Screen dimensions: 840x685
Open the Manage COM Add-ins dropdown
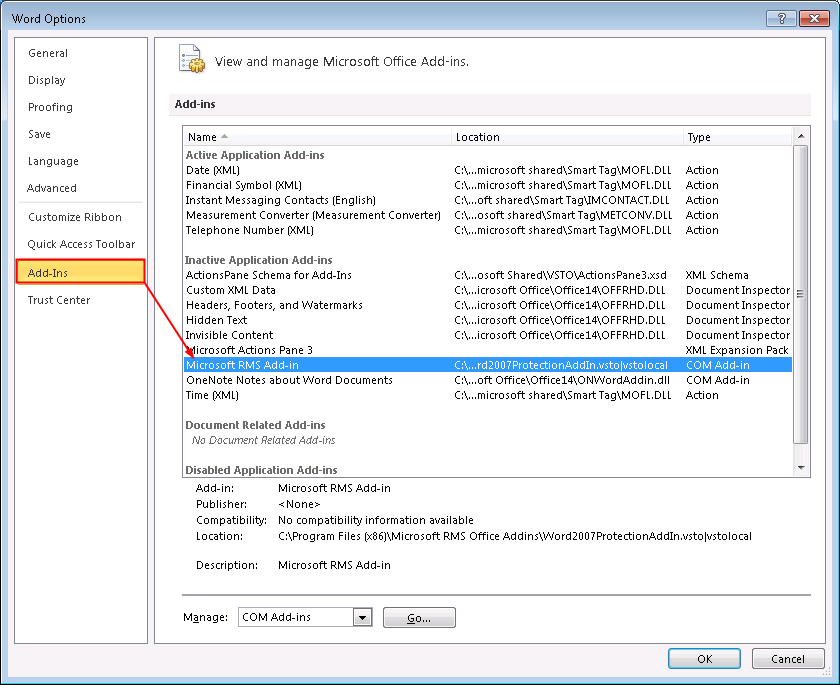point(363,617)
